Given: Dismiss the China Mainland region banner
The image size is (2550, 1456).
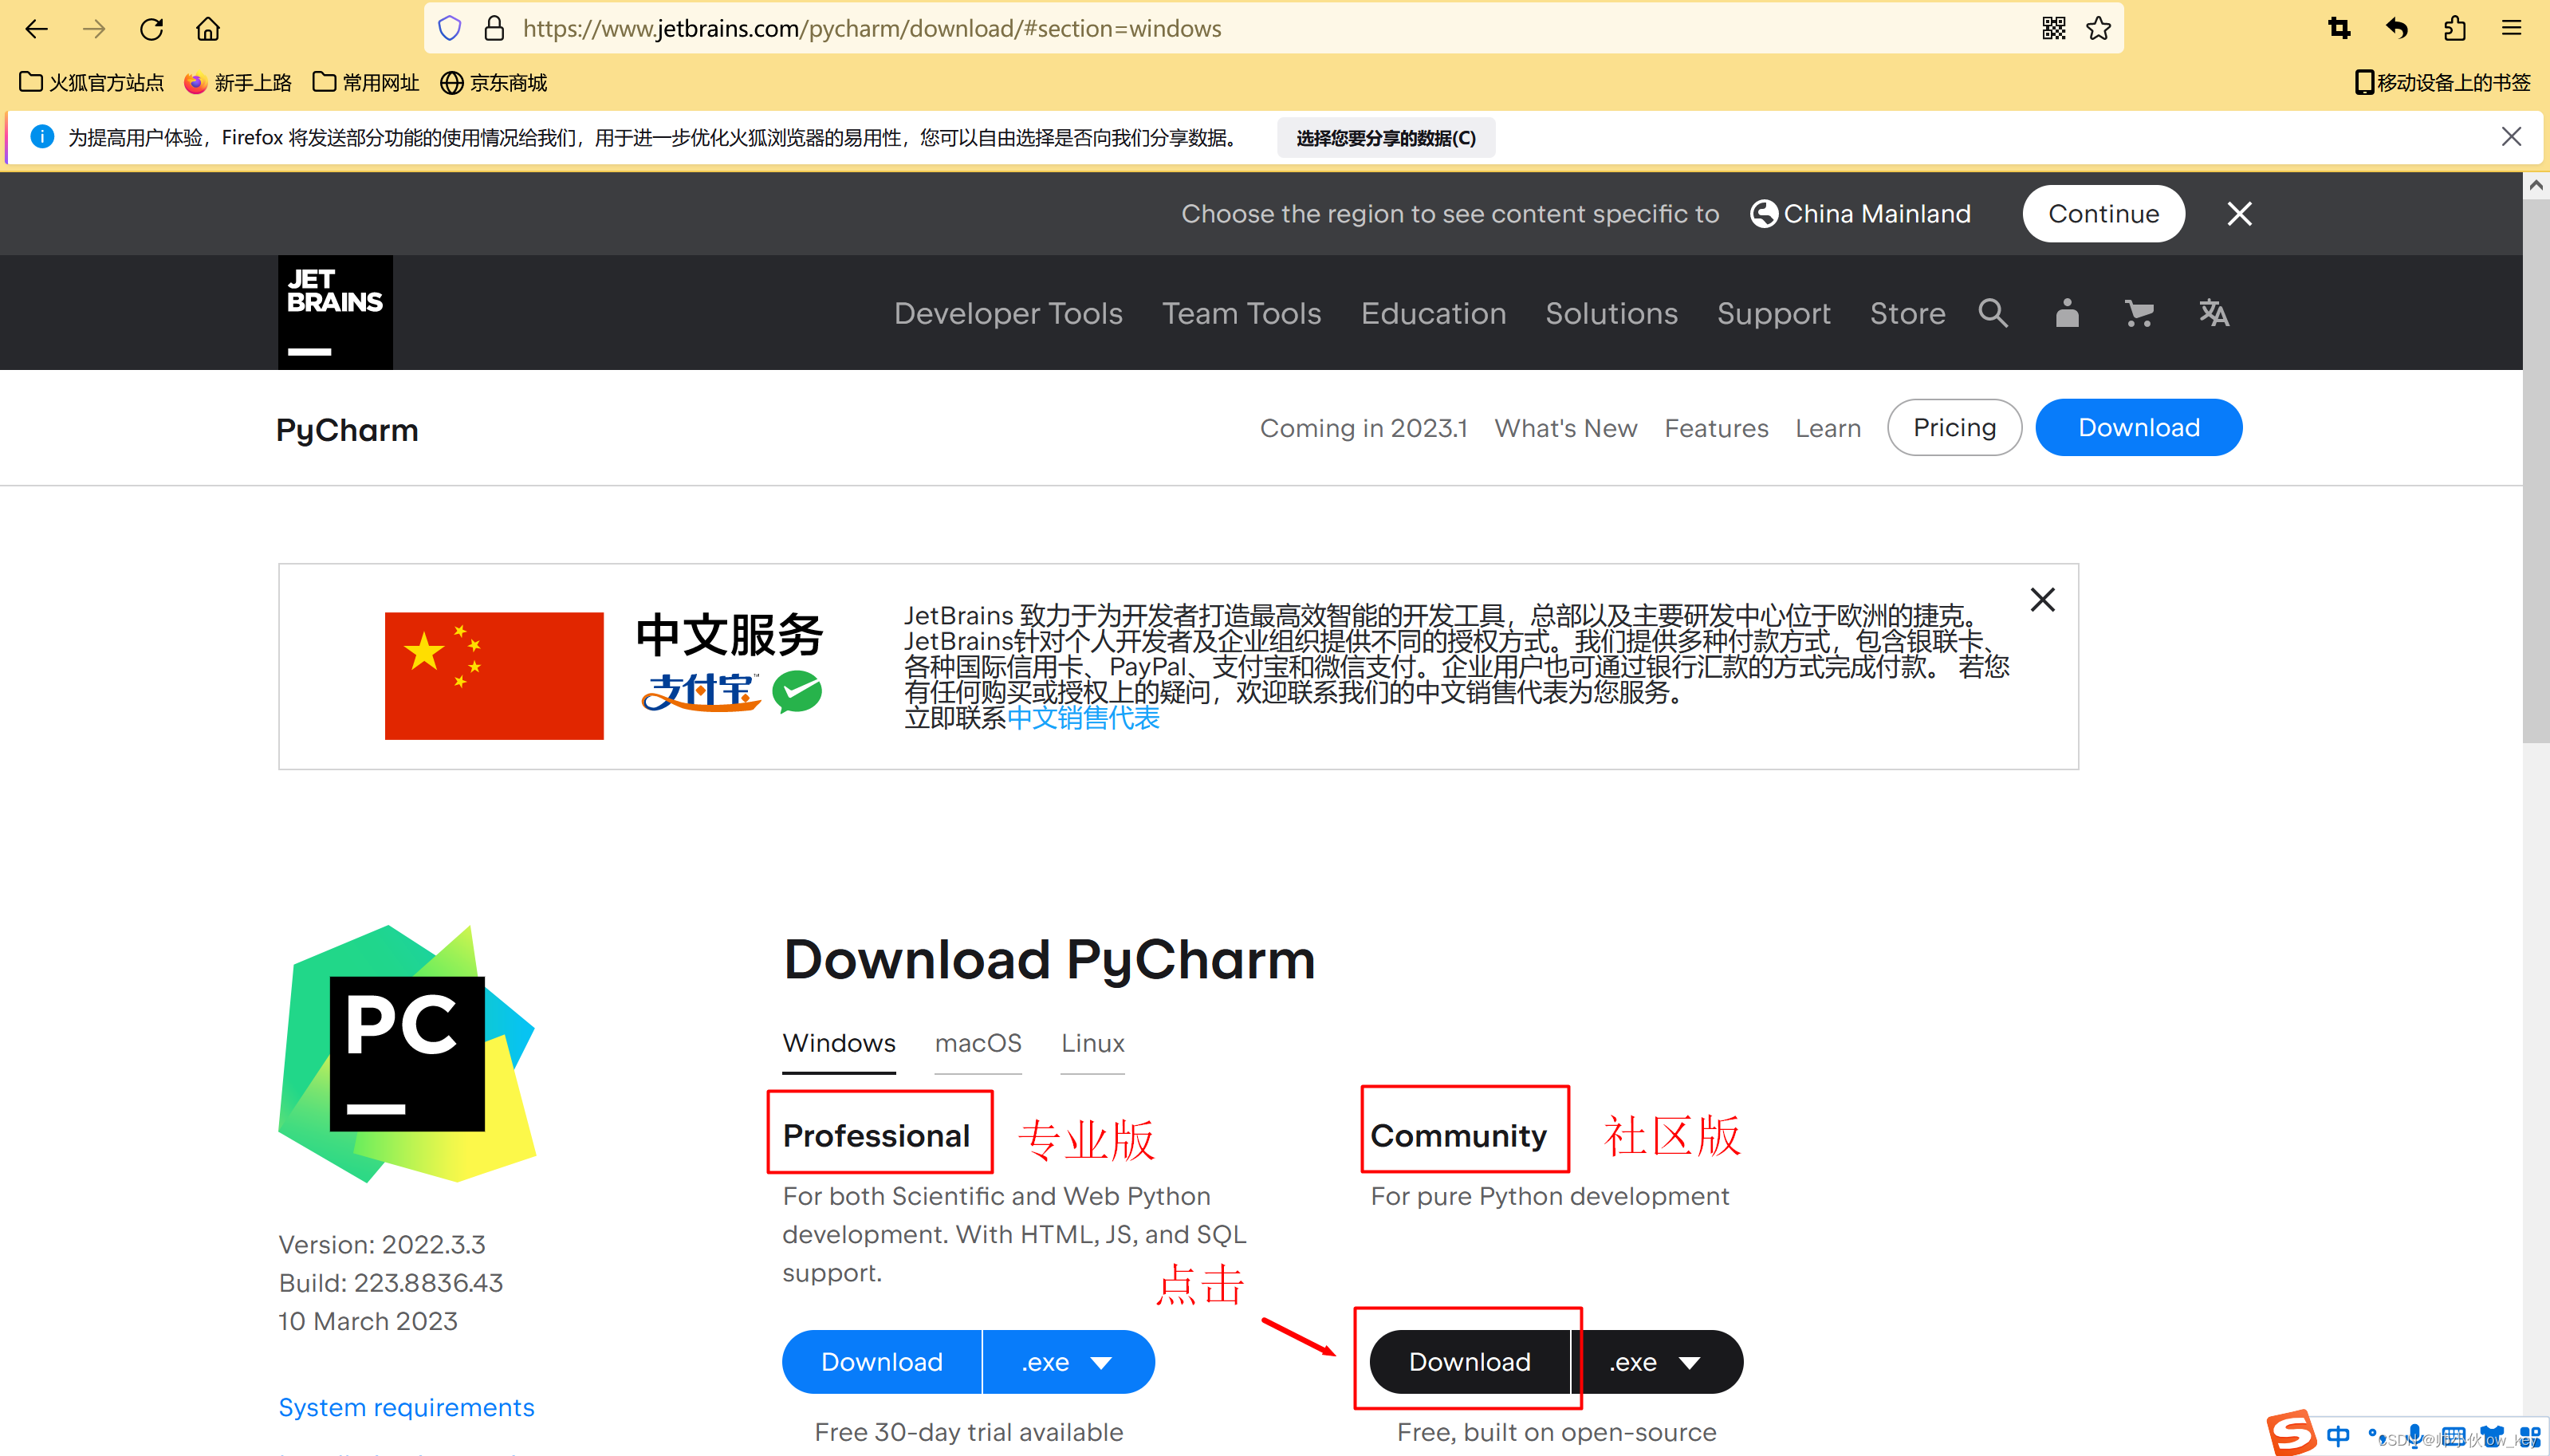Looking at the screenshot, I should click(x=2238, y=212).
